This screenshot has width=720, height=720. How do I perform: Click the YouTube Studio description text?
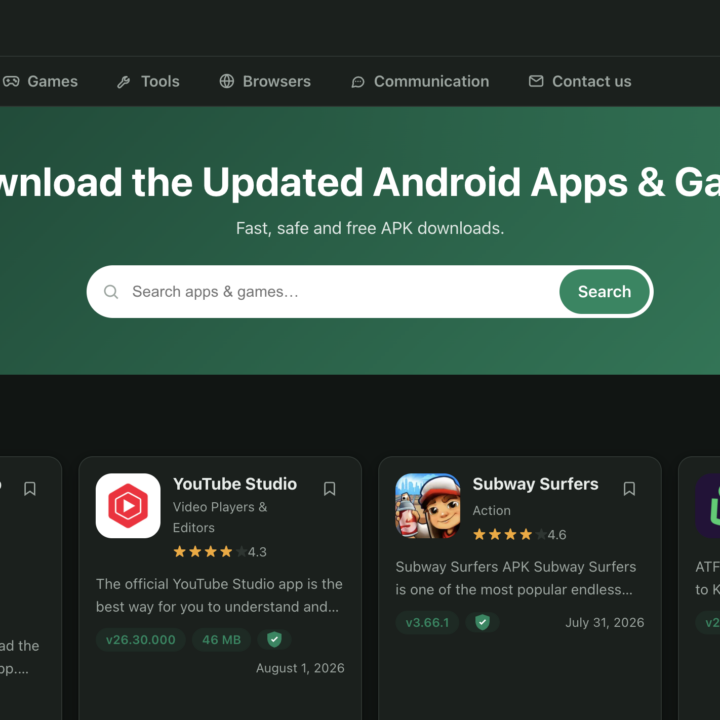coord(219,596)
